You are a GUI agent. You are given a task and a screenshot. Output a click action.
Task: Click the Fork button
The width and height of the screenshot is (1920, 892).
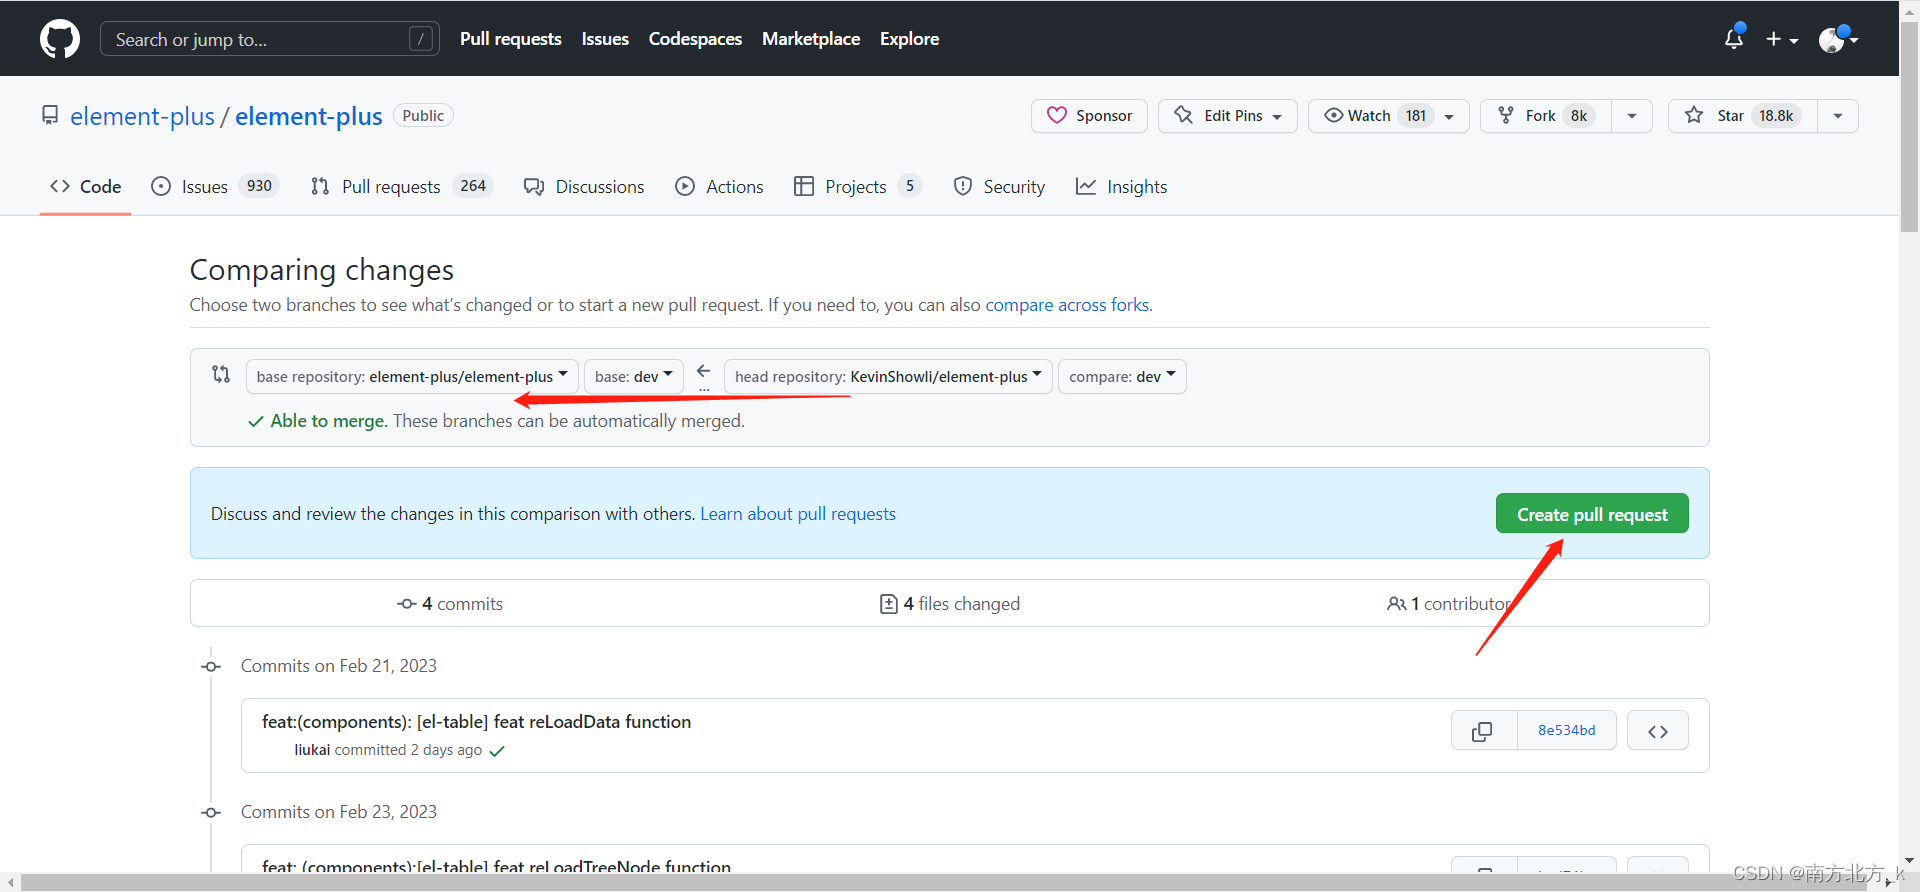[x=1545, y=116]
